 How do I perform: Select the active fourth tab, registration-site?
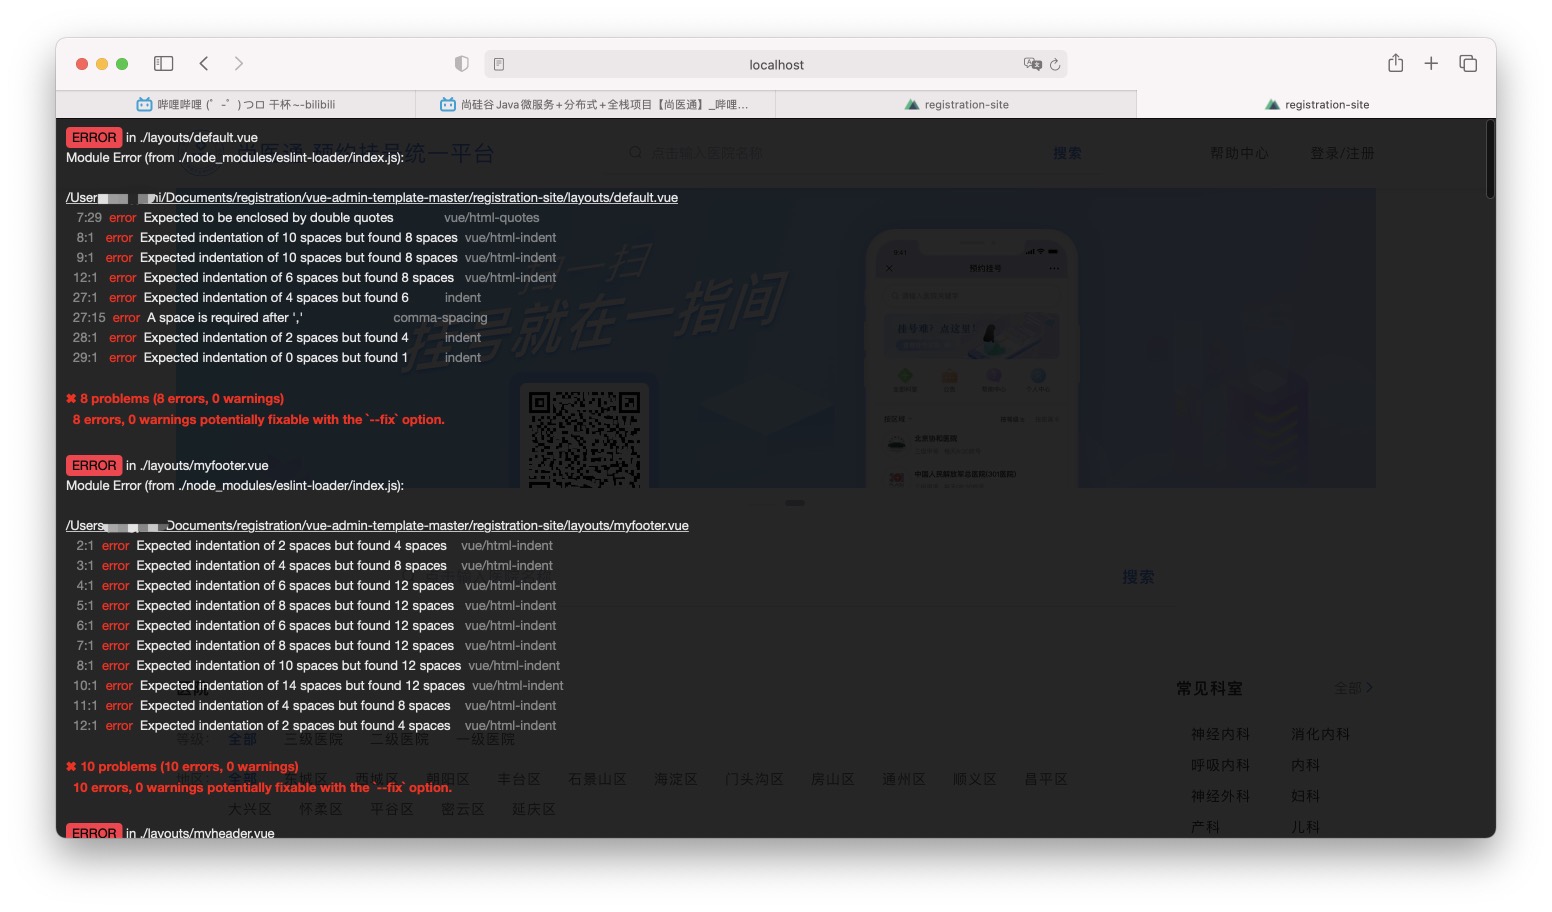tap(1316, 104)
